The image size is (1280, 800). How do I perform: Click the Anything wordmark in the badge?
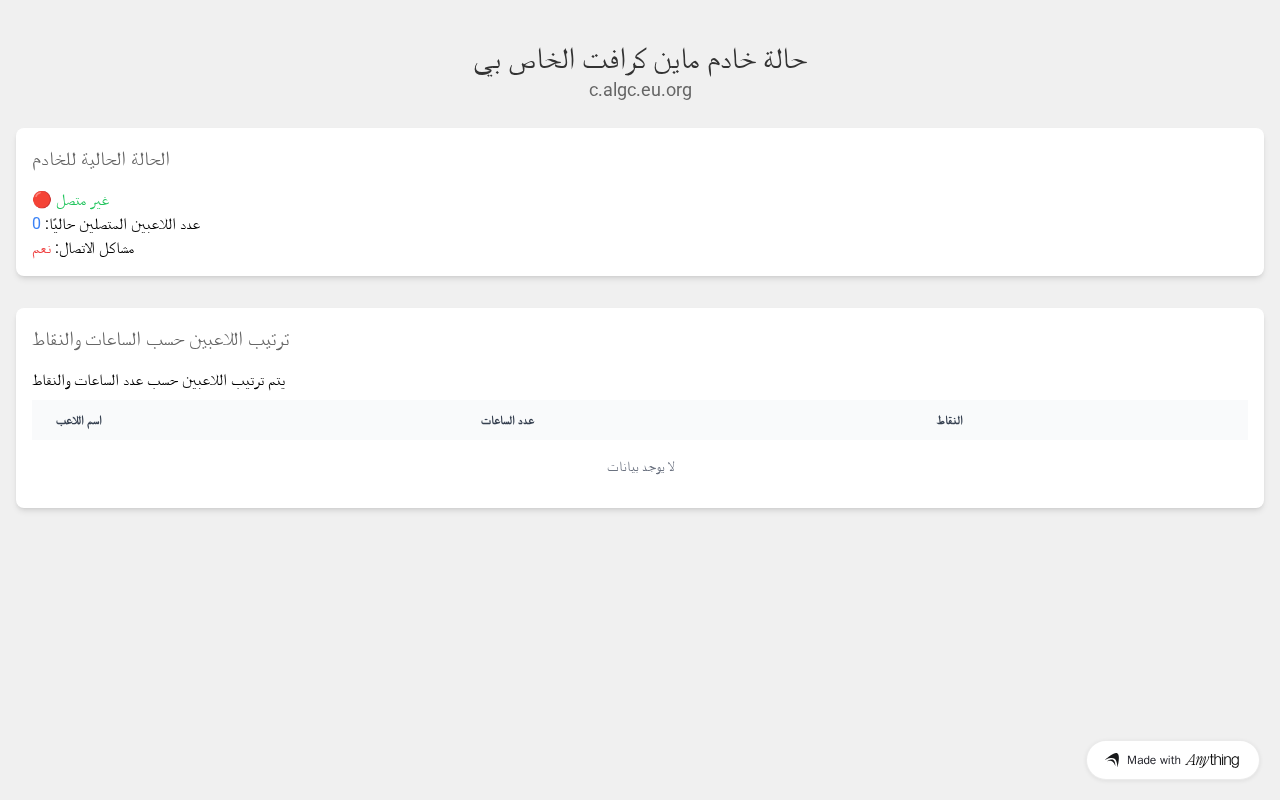click(1212, 760)
